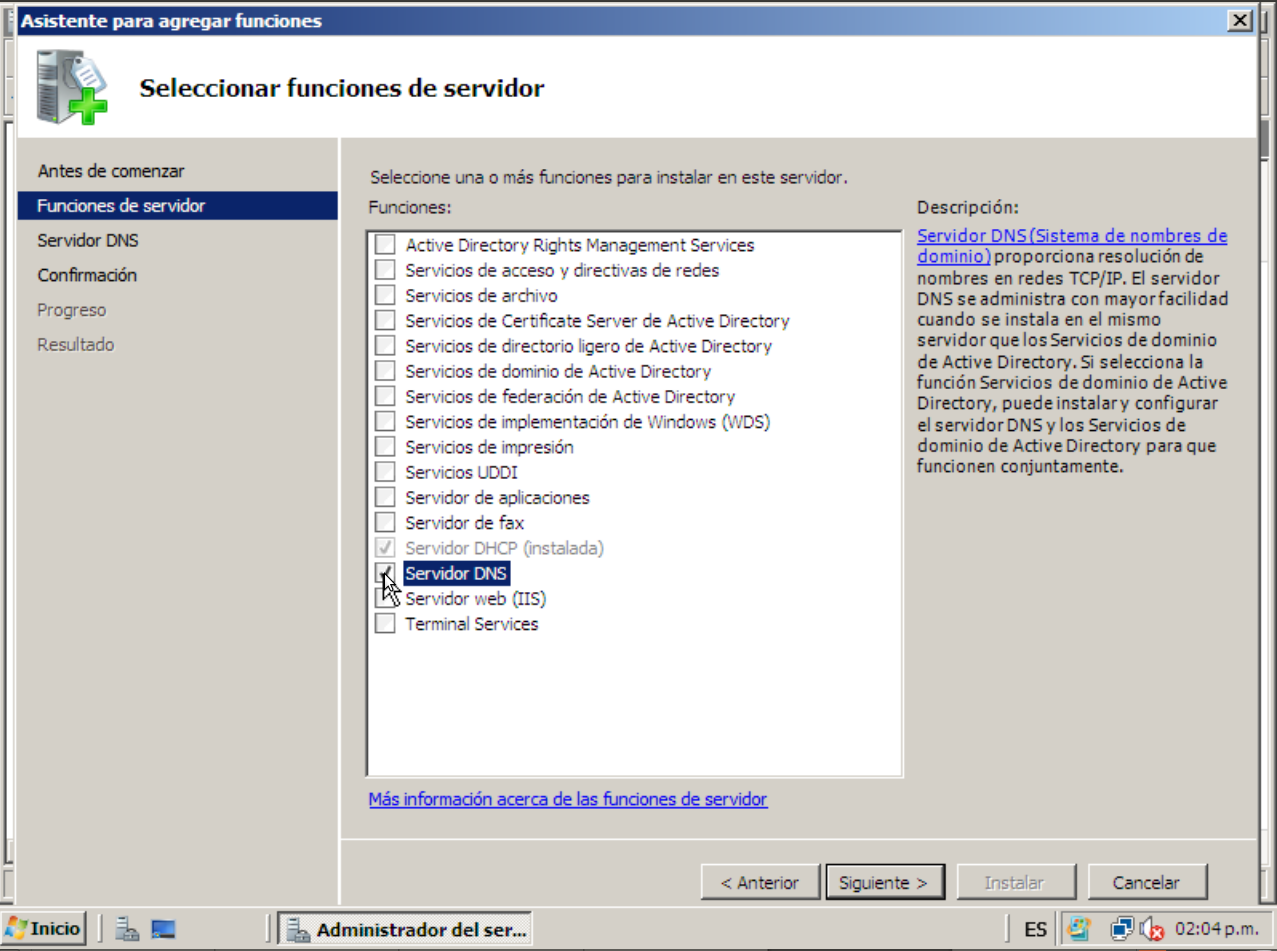The image size is (1277, 951).
Task: Click the show desktop quick-launch icon
Action: pyautogui.click(x=163, y=930)
